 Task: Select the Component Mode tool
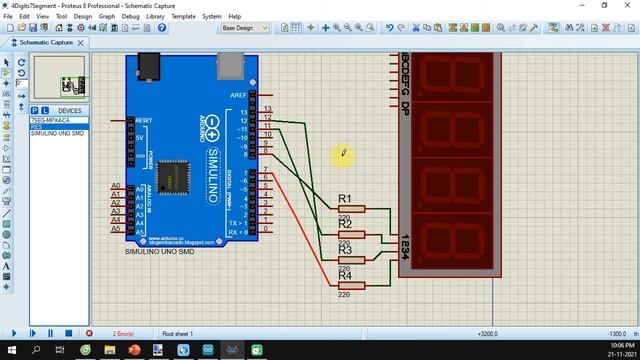tap(6, 73)
